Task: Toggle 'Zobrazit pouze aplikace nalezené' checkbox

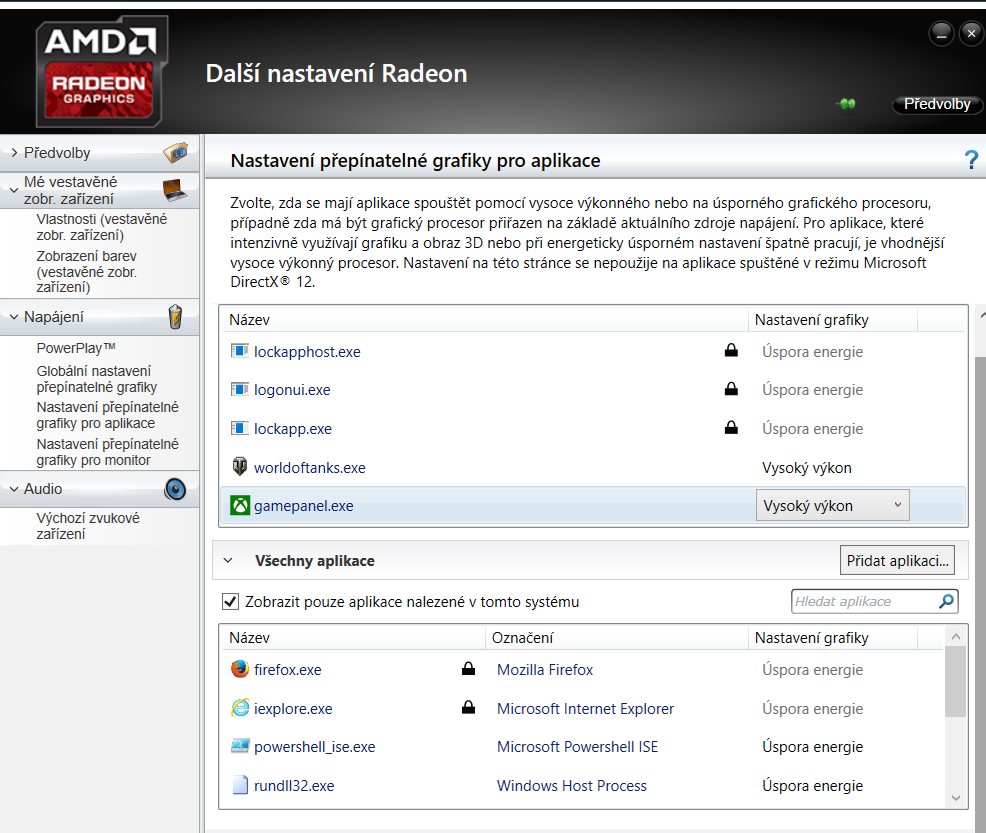Action: point(230,602)
